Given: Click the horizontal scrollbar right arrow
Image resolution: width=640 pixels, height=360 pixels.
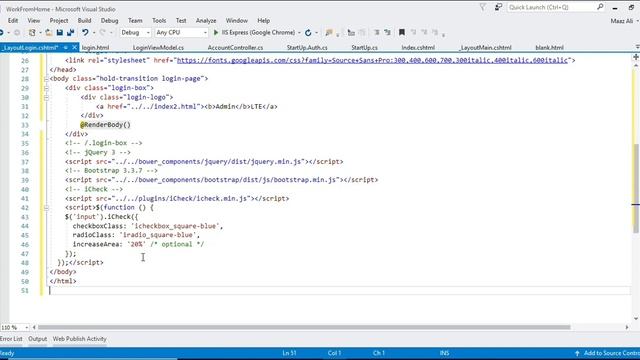Looking at the screenshot, I should coord(627,327).
